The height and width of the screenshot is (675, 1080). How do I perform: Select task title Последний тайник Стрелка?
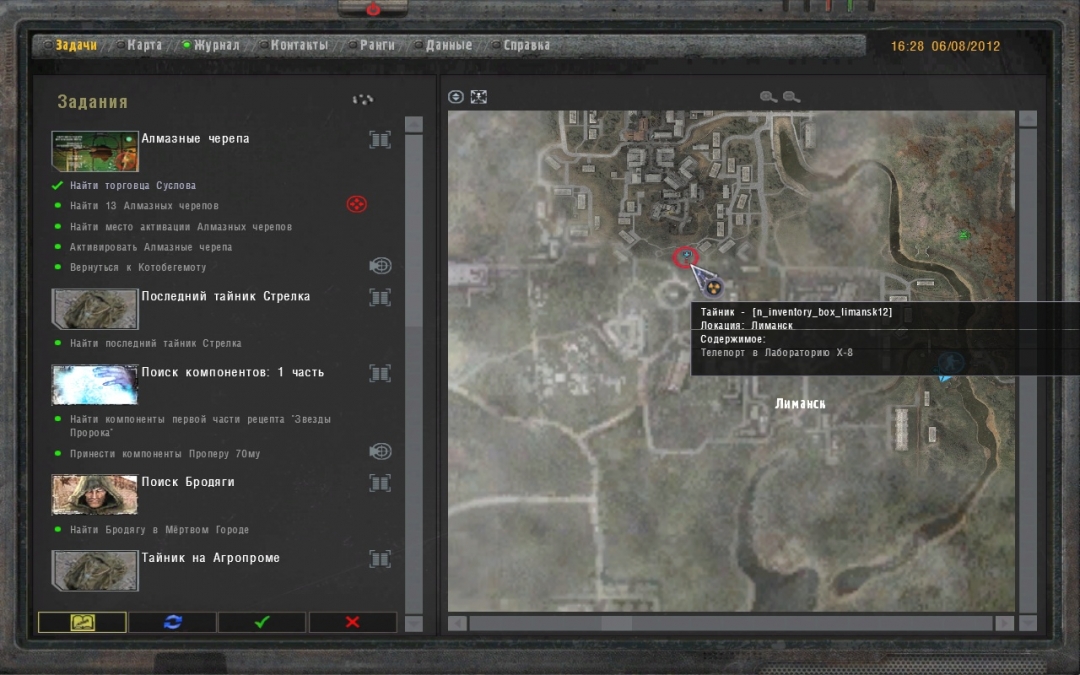point(226,296)
